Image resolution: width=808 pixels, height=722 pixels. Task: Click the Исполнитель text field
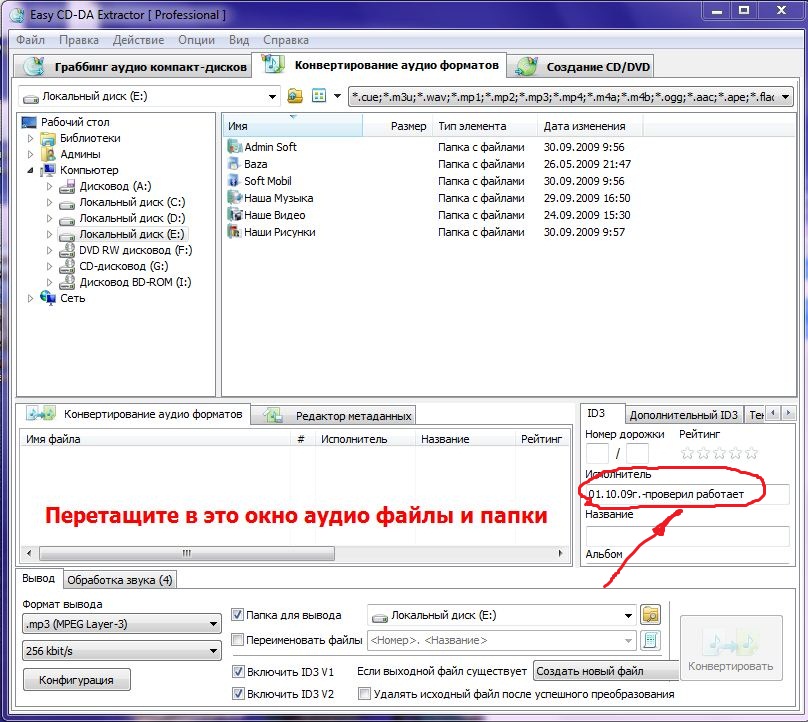687,494
